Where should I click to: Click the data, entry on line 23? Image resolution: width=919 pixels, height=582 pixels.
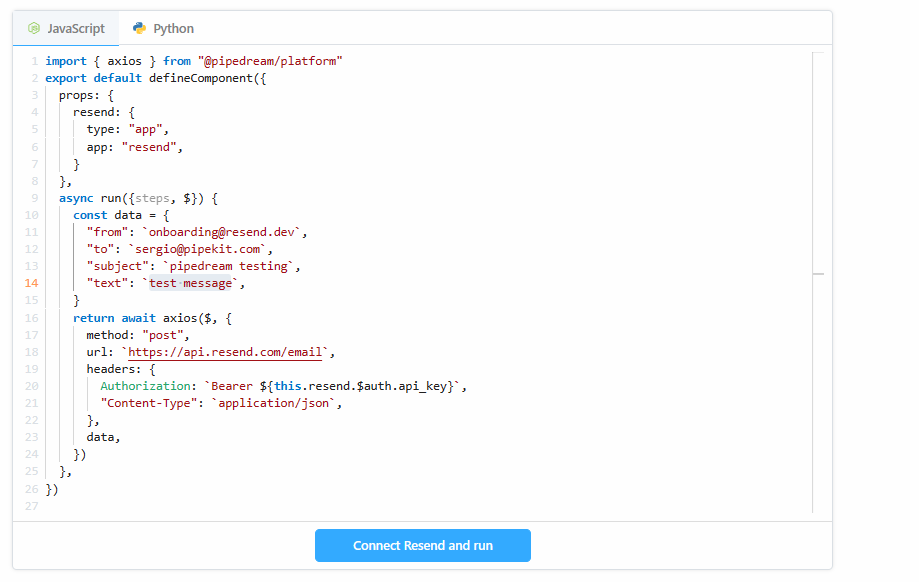pyautogui.click(x=103, y=437)
